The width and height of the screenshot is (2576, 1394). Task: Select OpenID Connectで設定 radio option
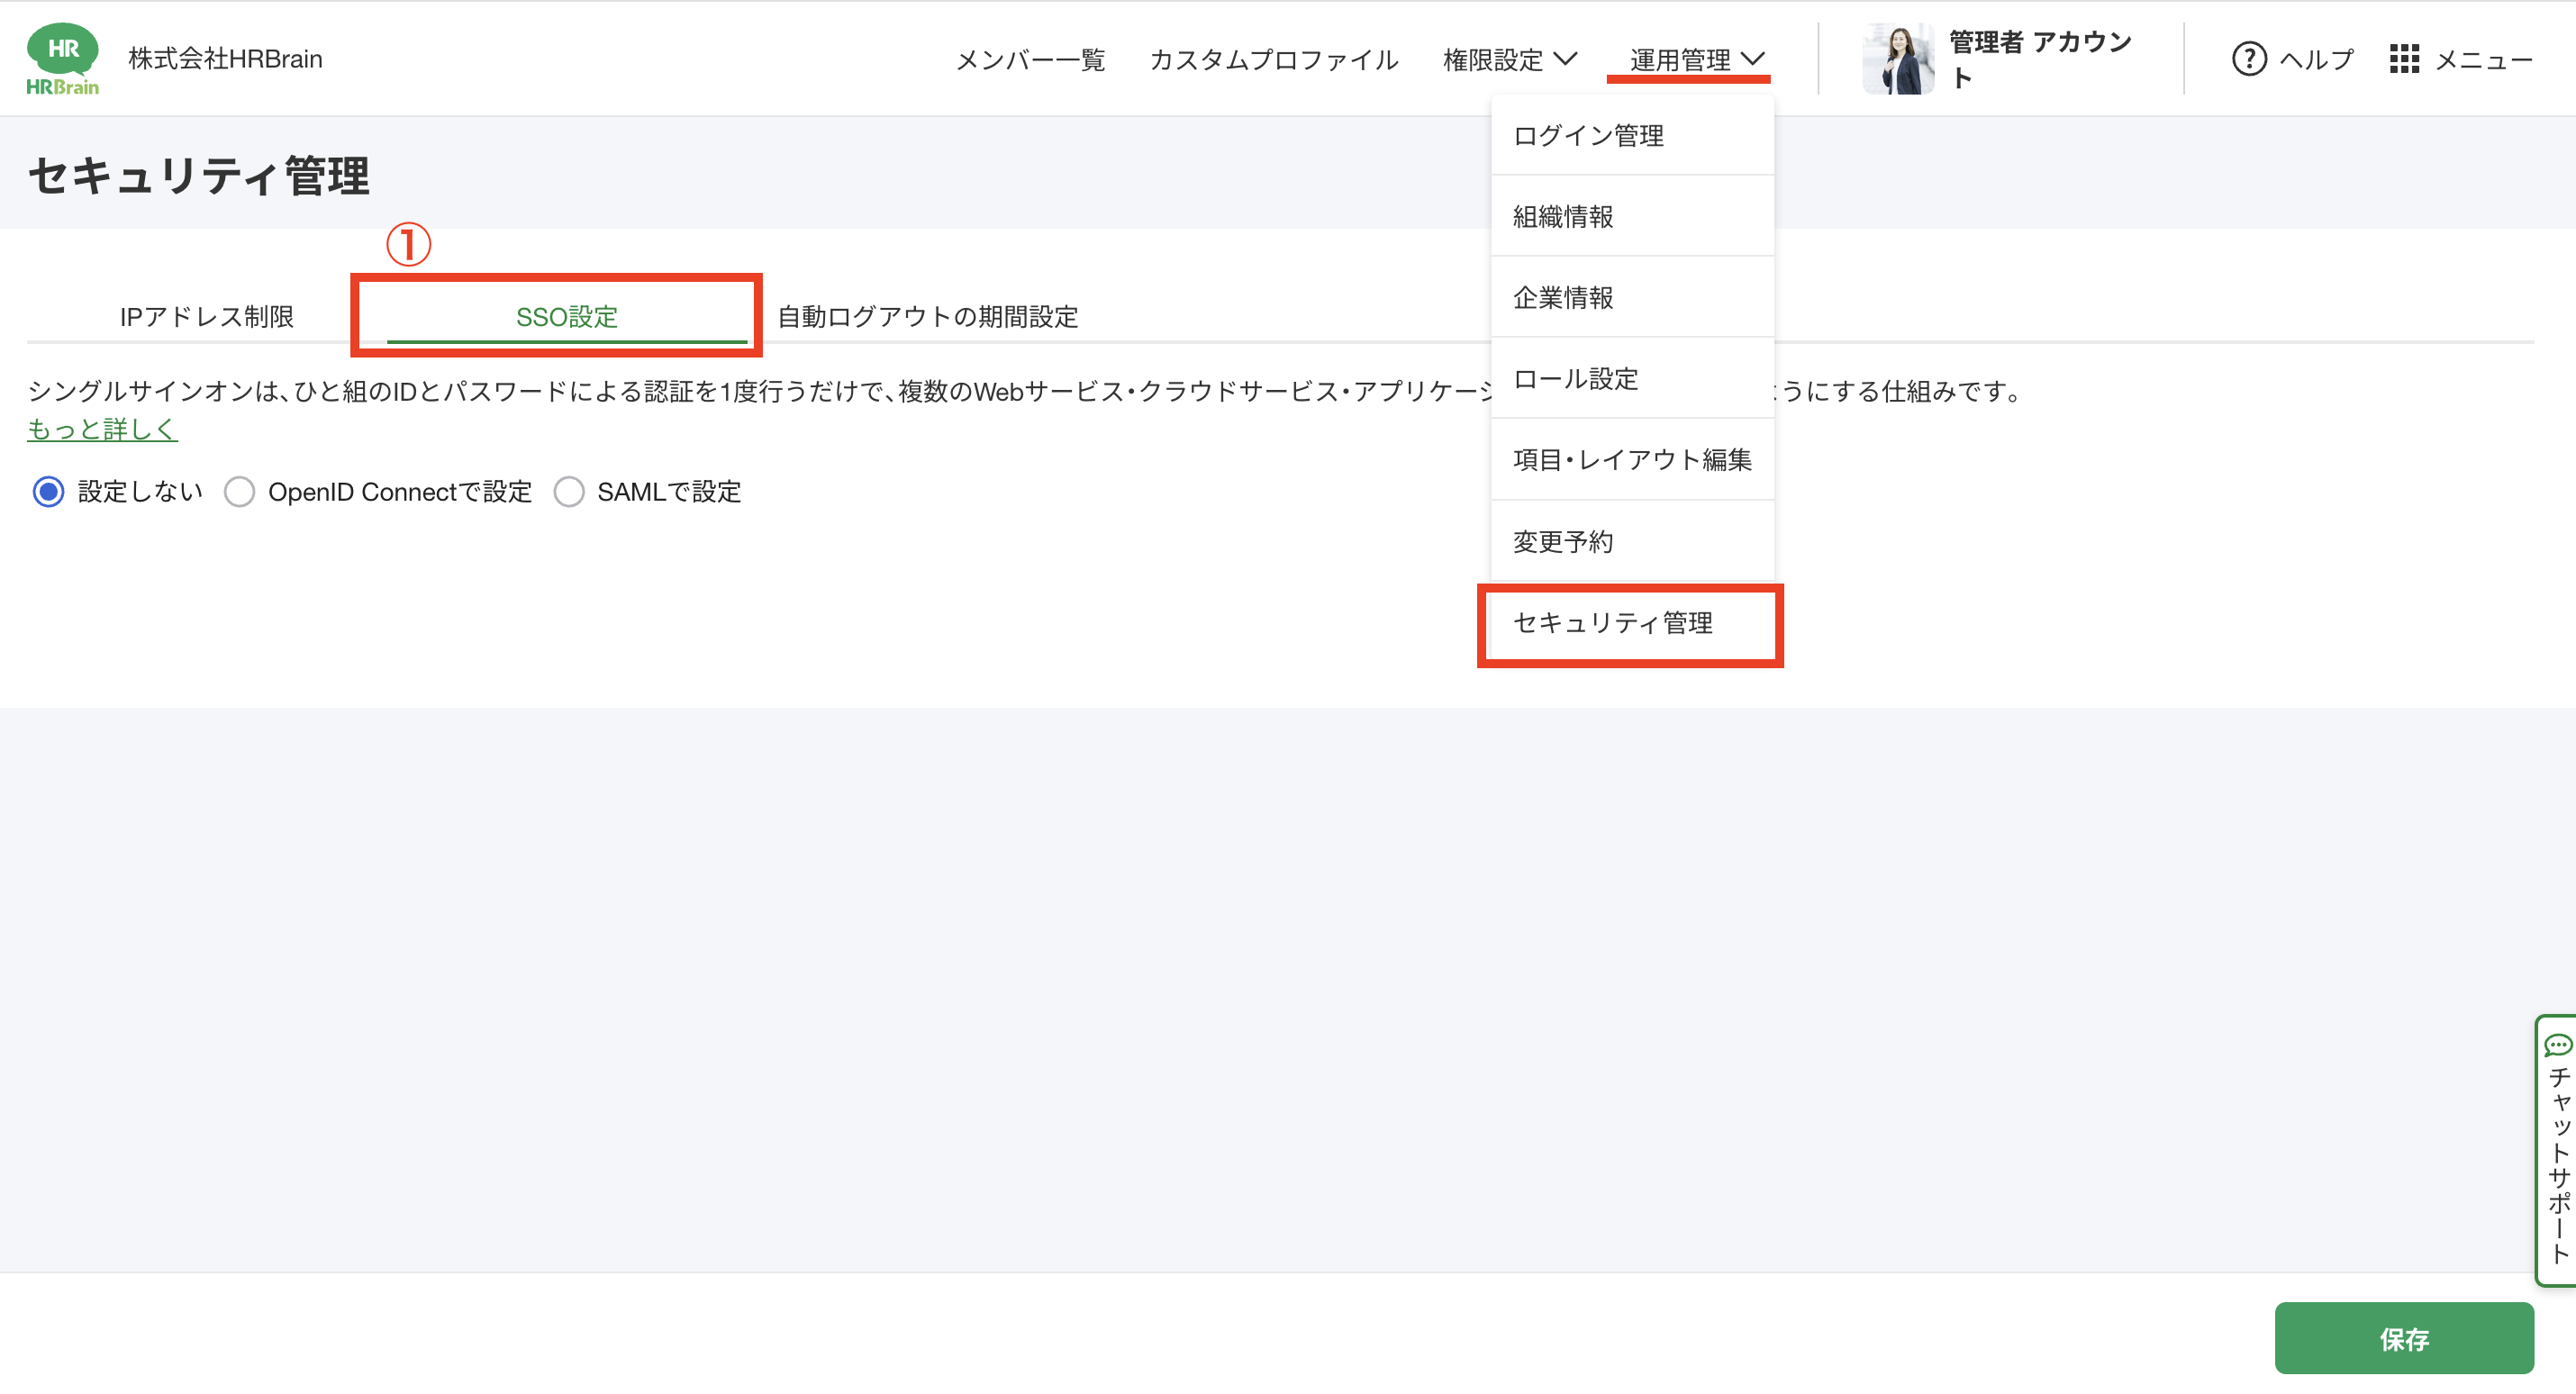tap(239, 492)
